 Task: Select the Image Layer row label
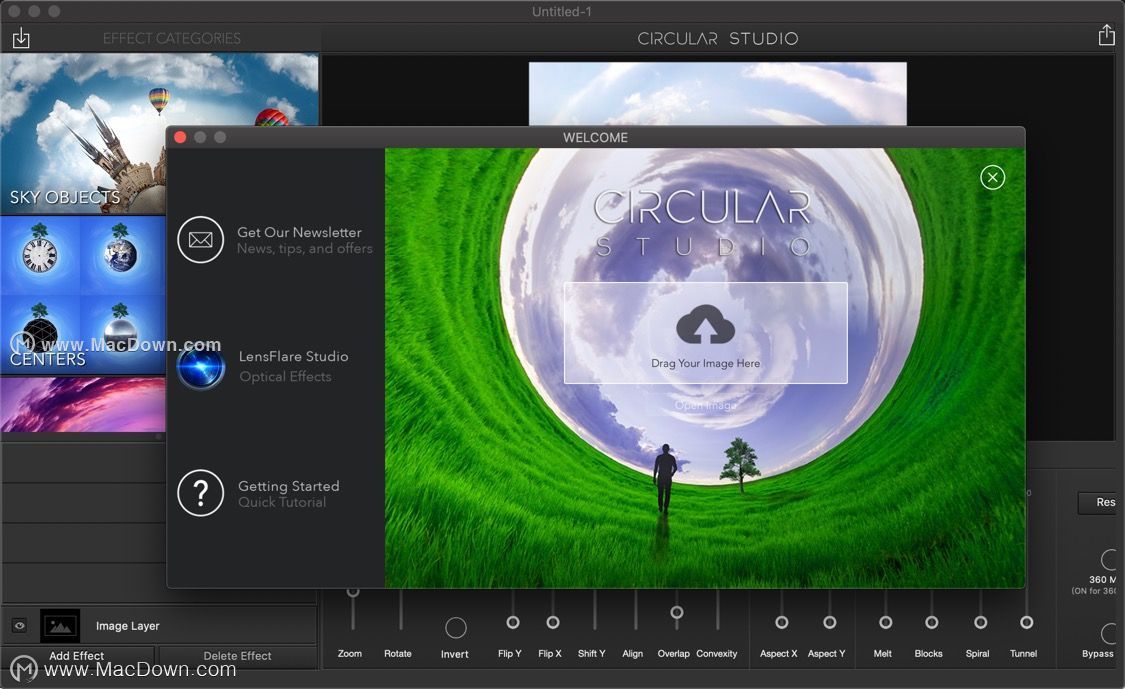[x=128, y=626]
